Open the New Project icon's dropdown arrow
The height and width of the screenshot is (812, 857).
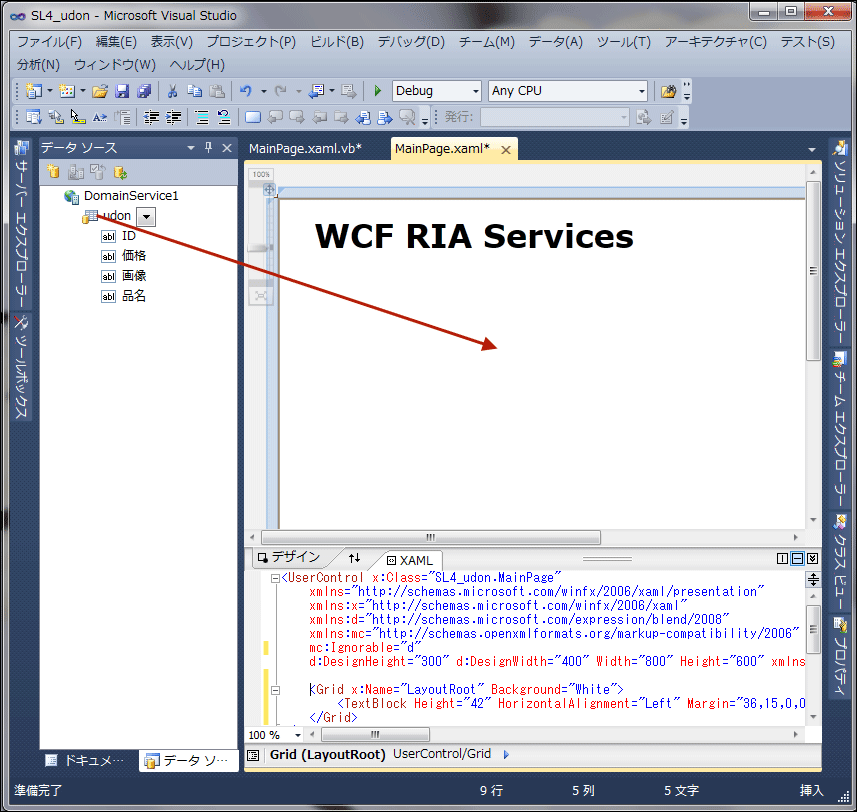pyautogui.click(x=50, y=91)
